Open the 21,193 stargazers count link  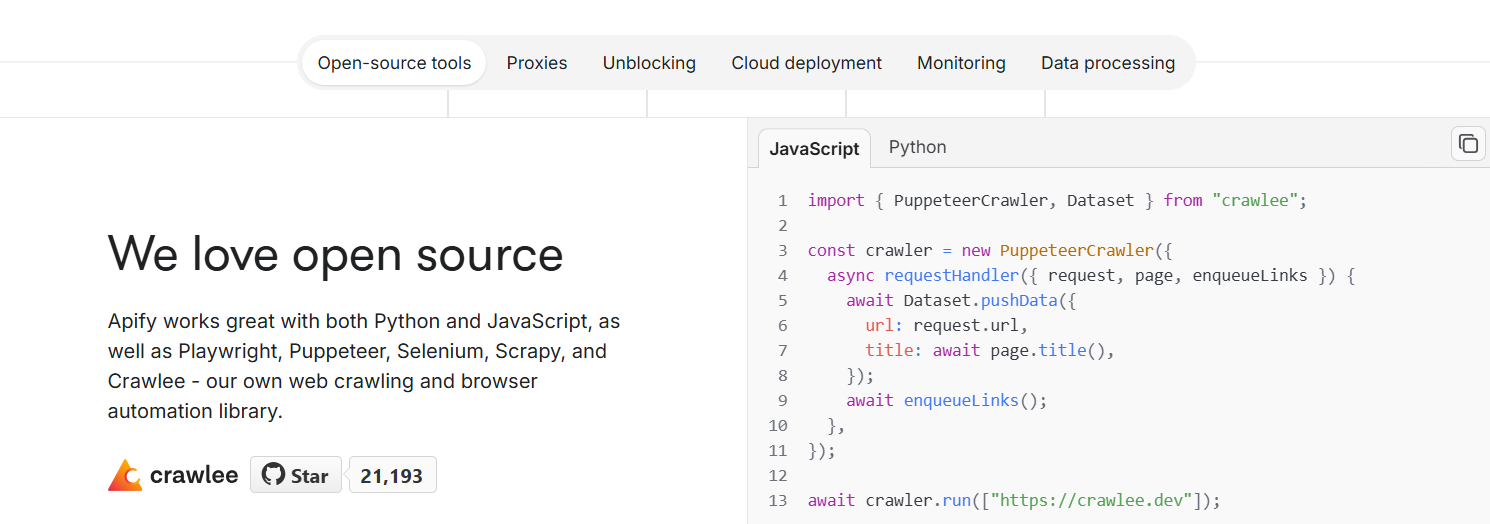[392, 476]
